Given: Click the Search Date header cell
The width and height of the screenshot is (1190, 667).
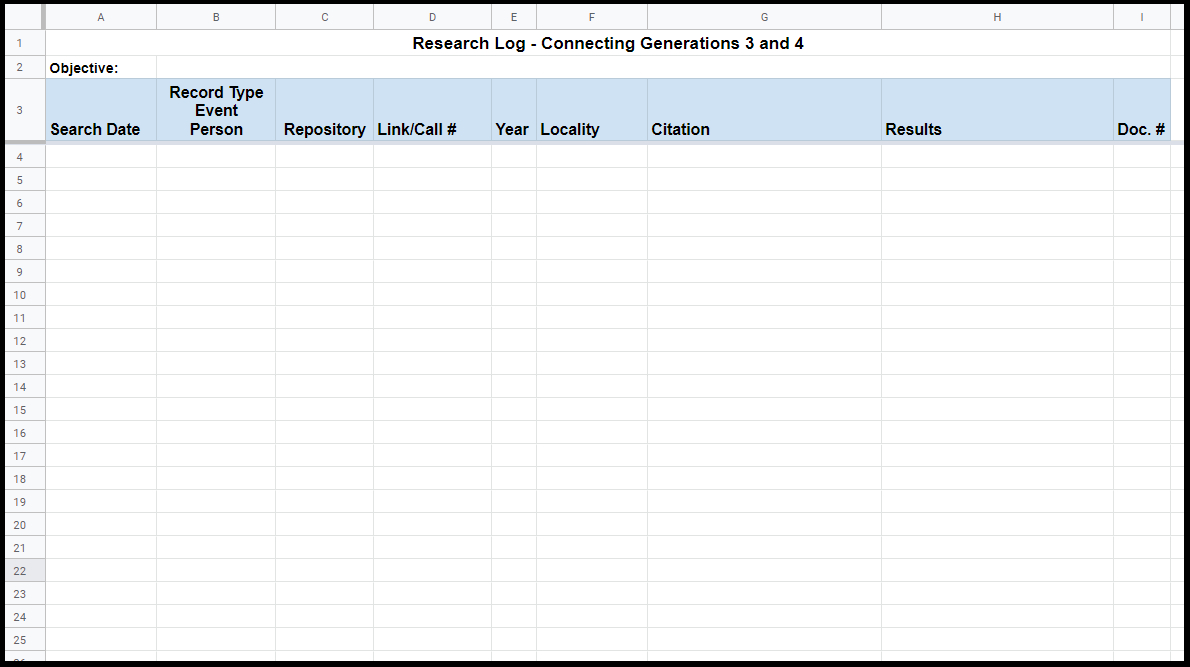Looking at the screenshot, I should pyautogui.click(x=100, y=110).
